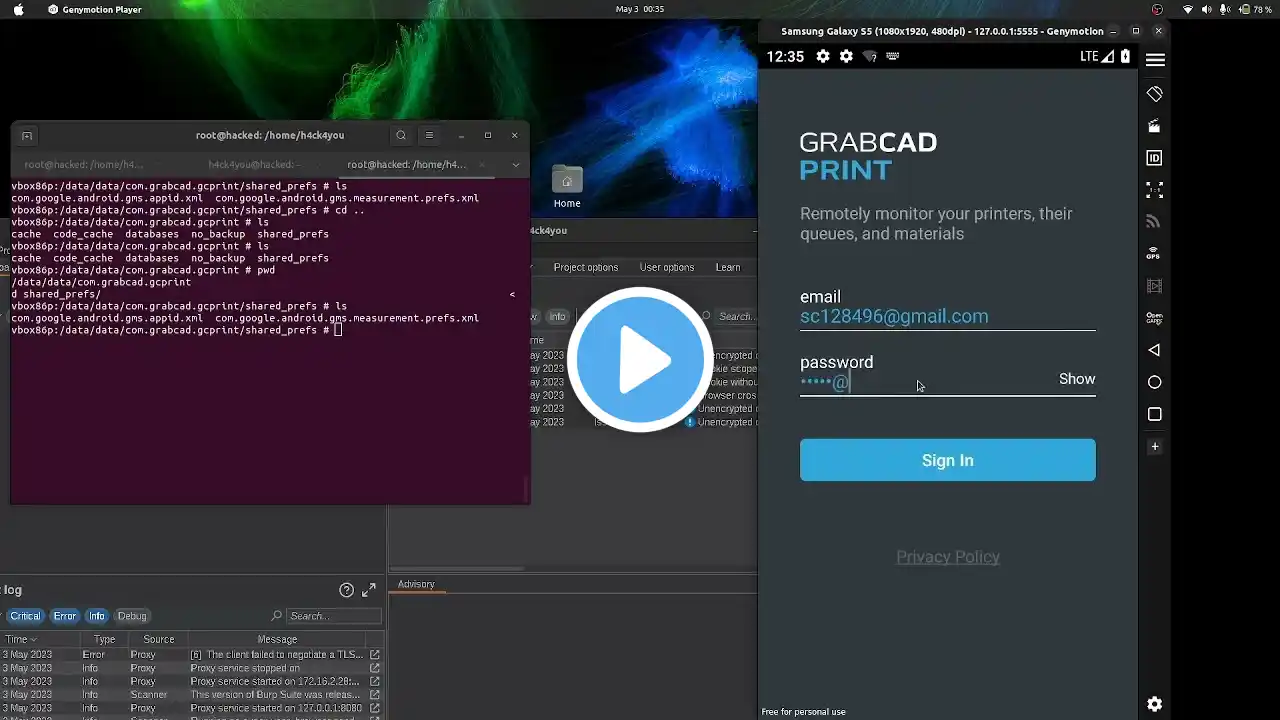This screenshot has height=720, width=1280.
Task: Open the Genymotion video film-strip icon
Action: 1155,286
